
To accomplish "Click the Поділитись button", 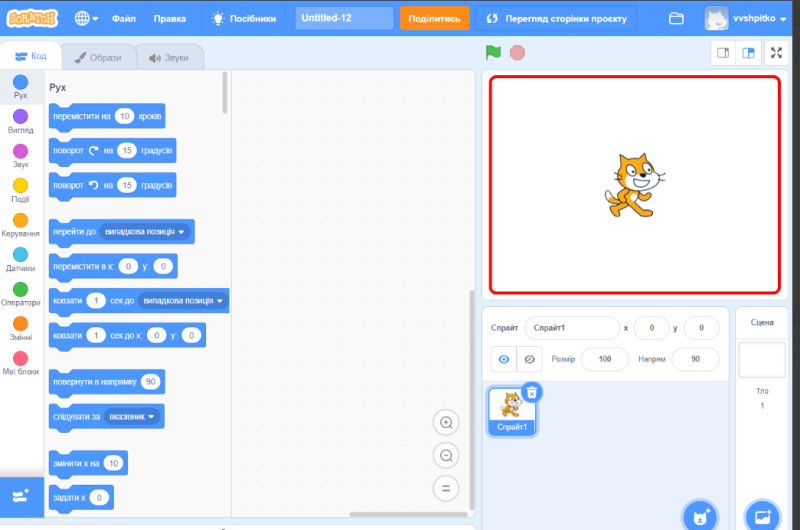I will coord(435,18).
